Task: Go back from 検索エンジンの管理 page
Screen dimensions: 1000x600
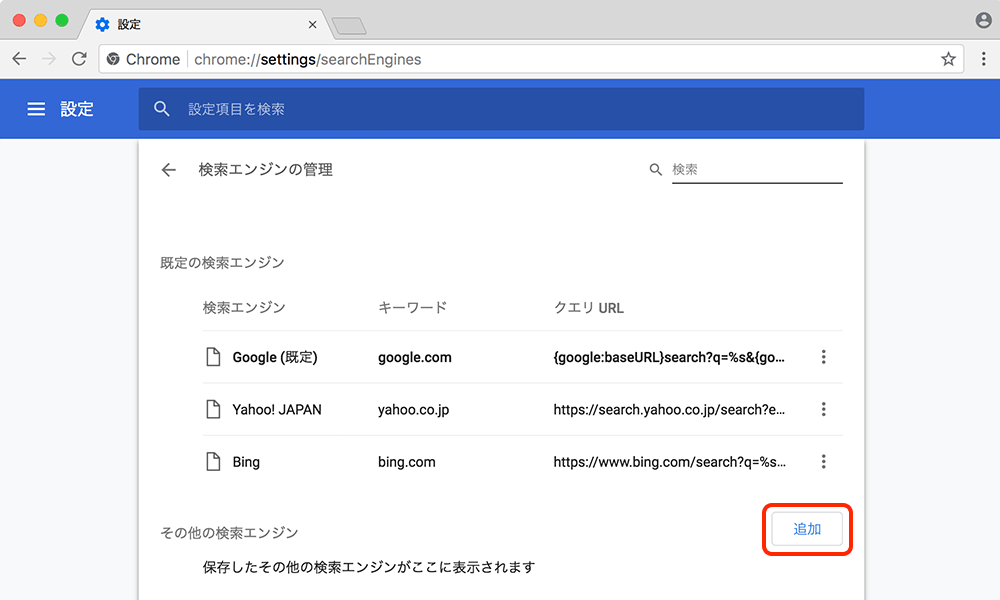Action: click(168, 170)
